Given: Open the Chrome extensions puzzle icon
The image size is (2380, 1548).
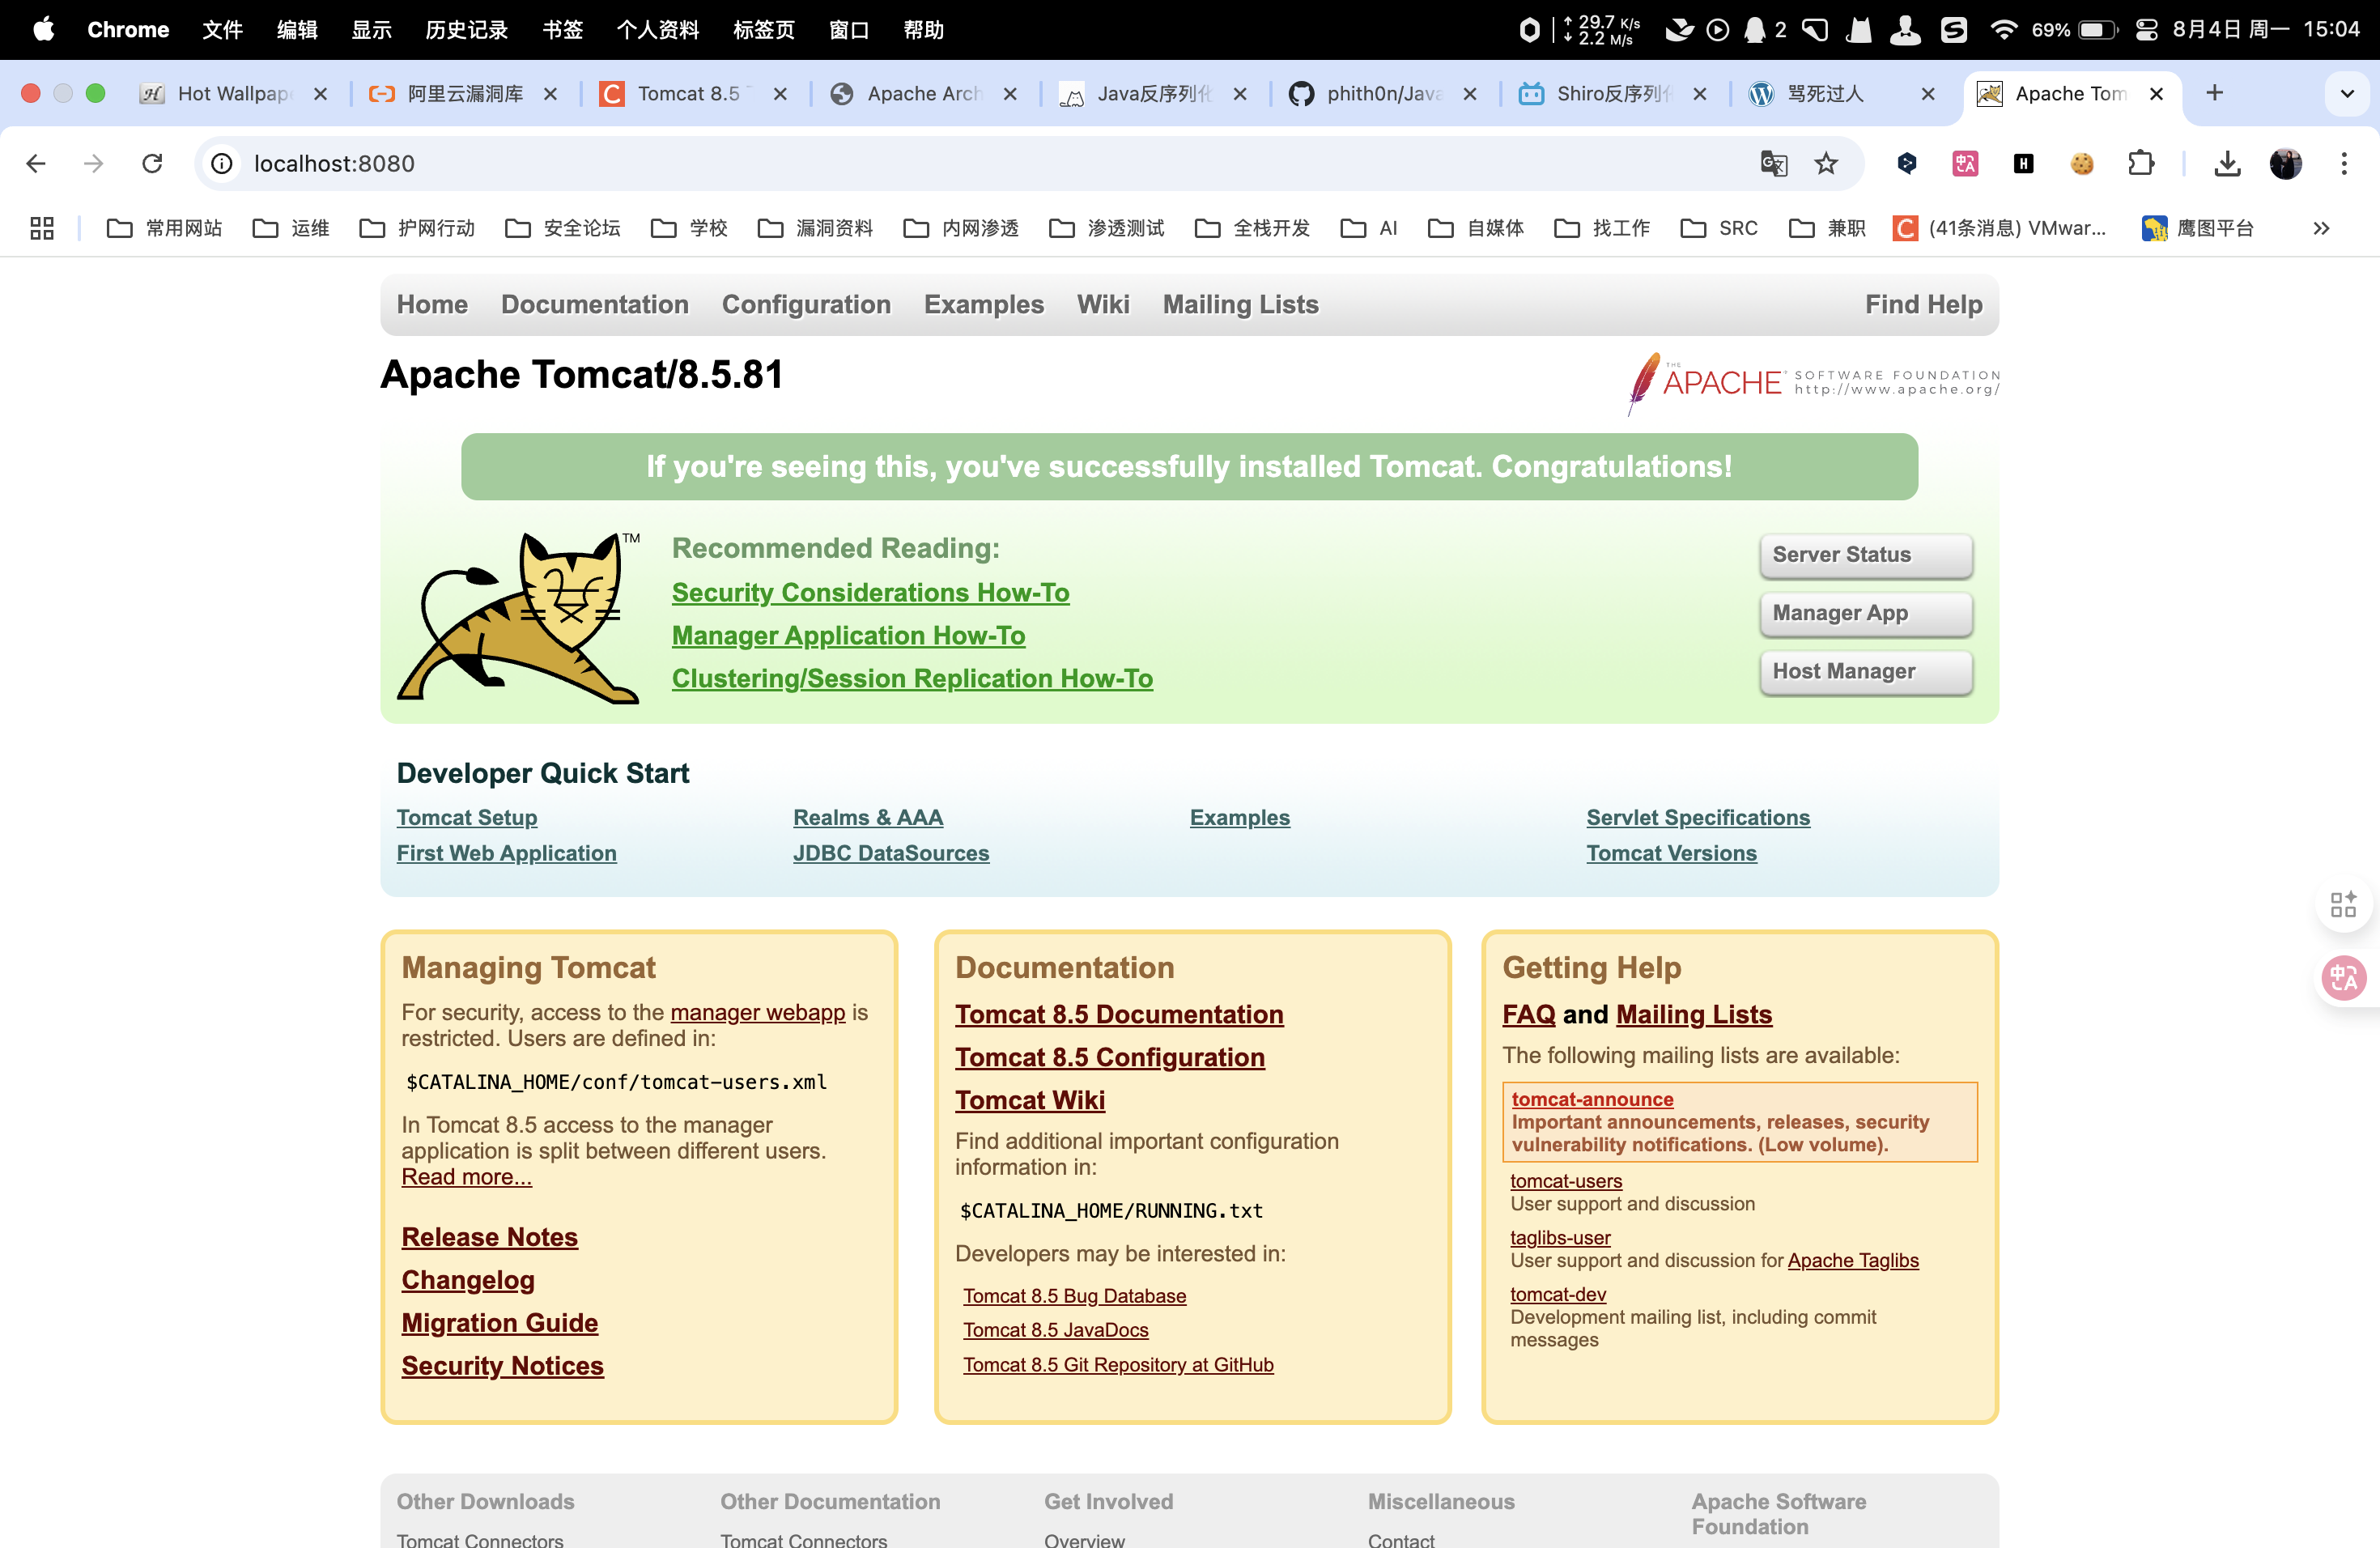Looking at the screenshot, I should 2141,163.
